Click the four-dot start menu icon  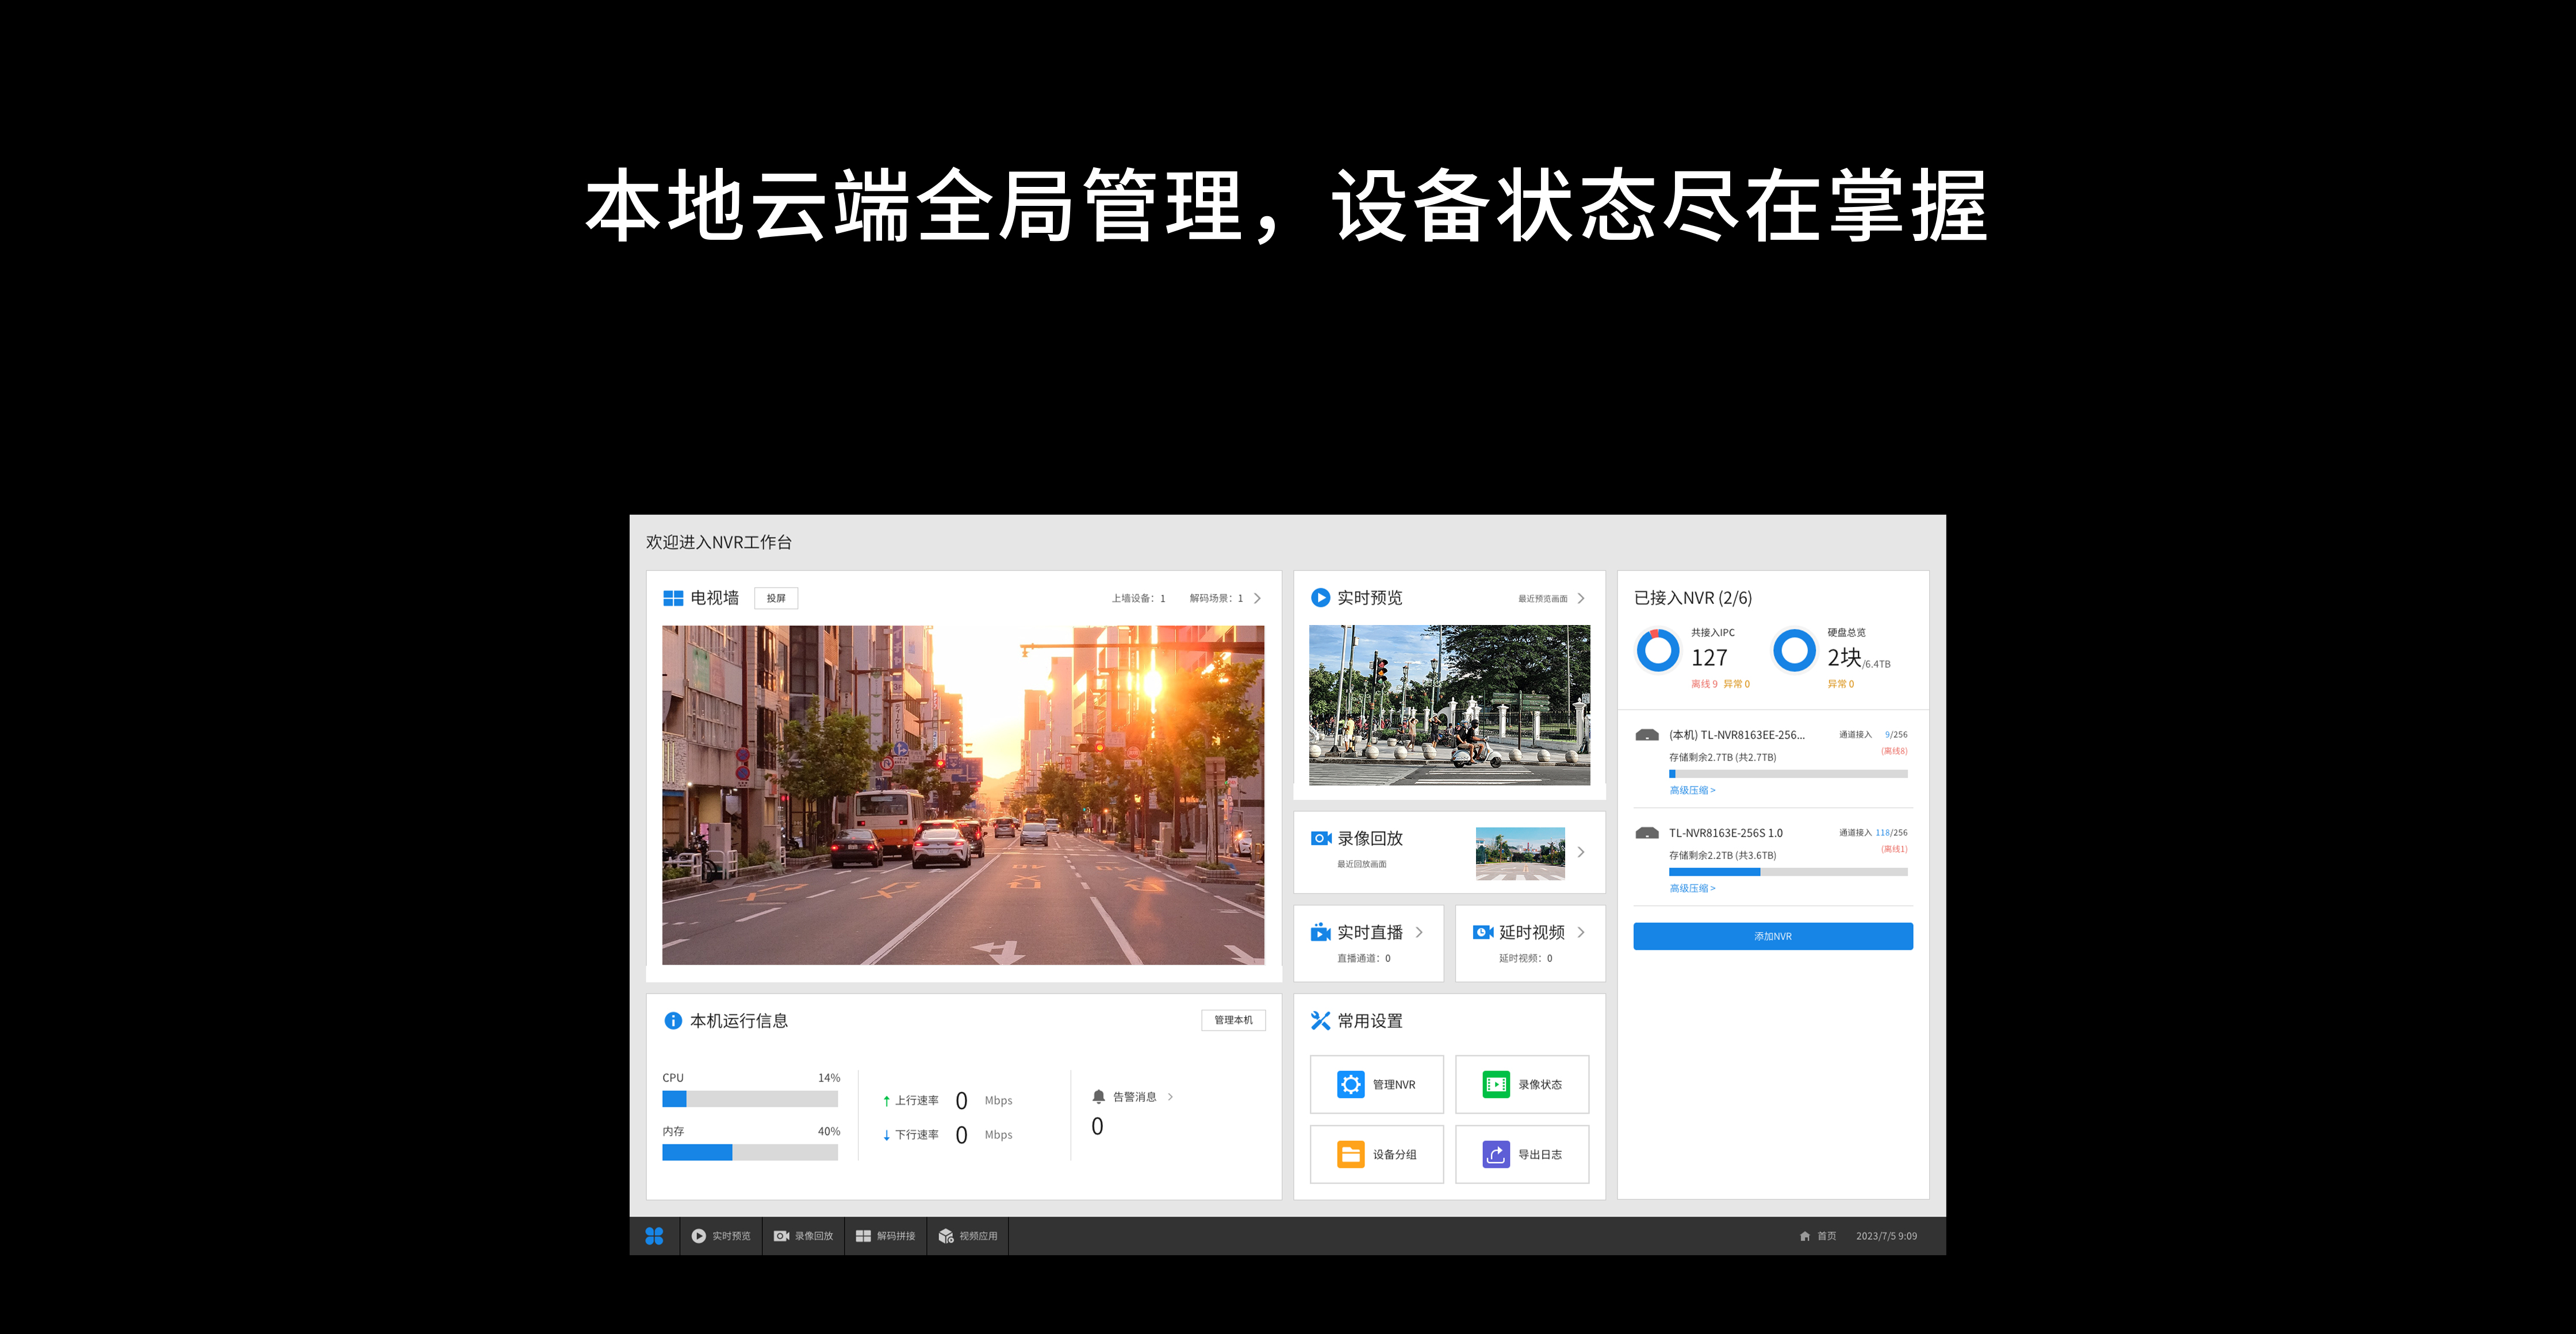[x=654, y=1236]
